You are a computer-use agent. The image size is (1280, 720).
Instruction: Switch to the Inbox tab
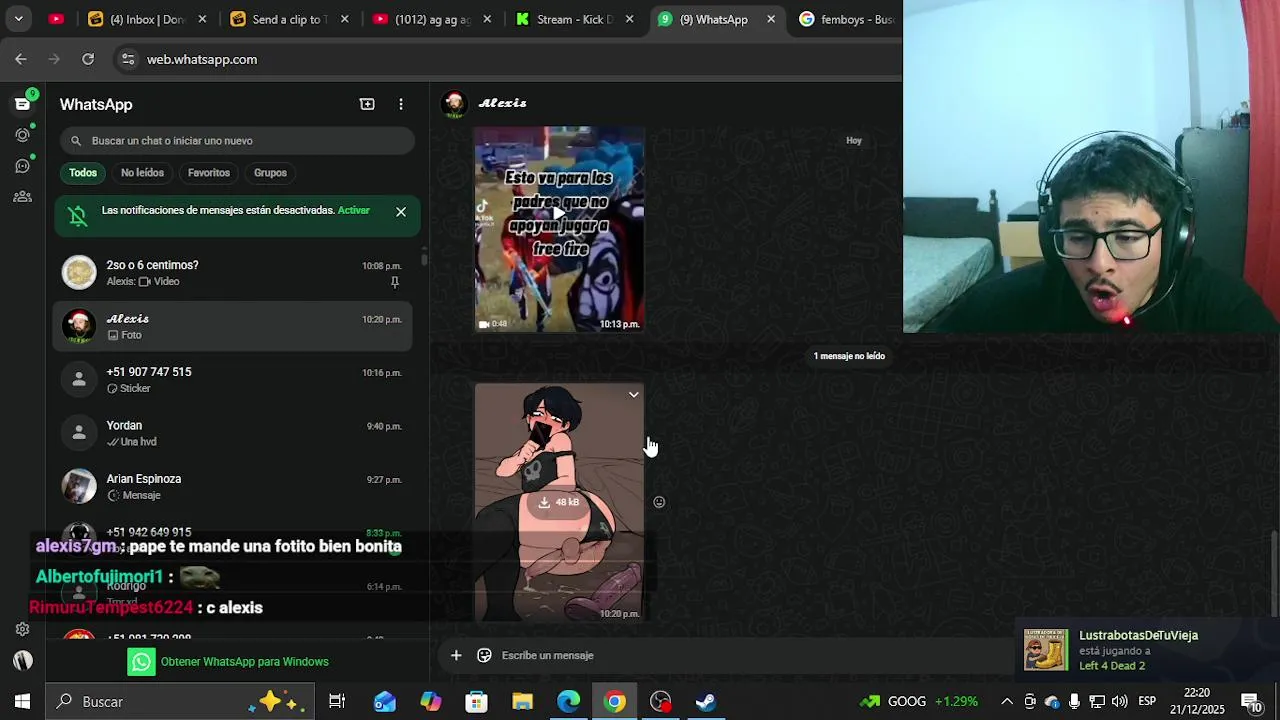pos(148,19)
